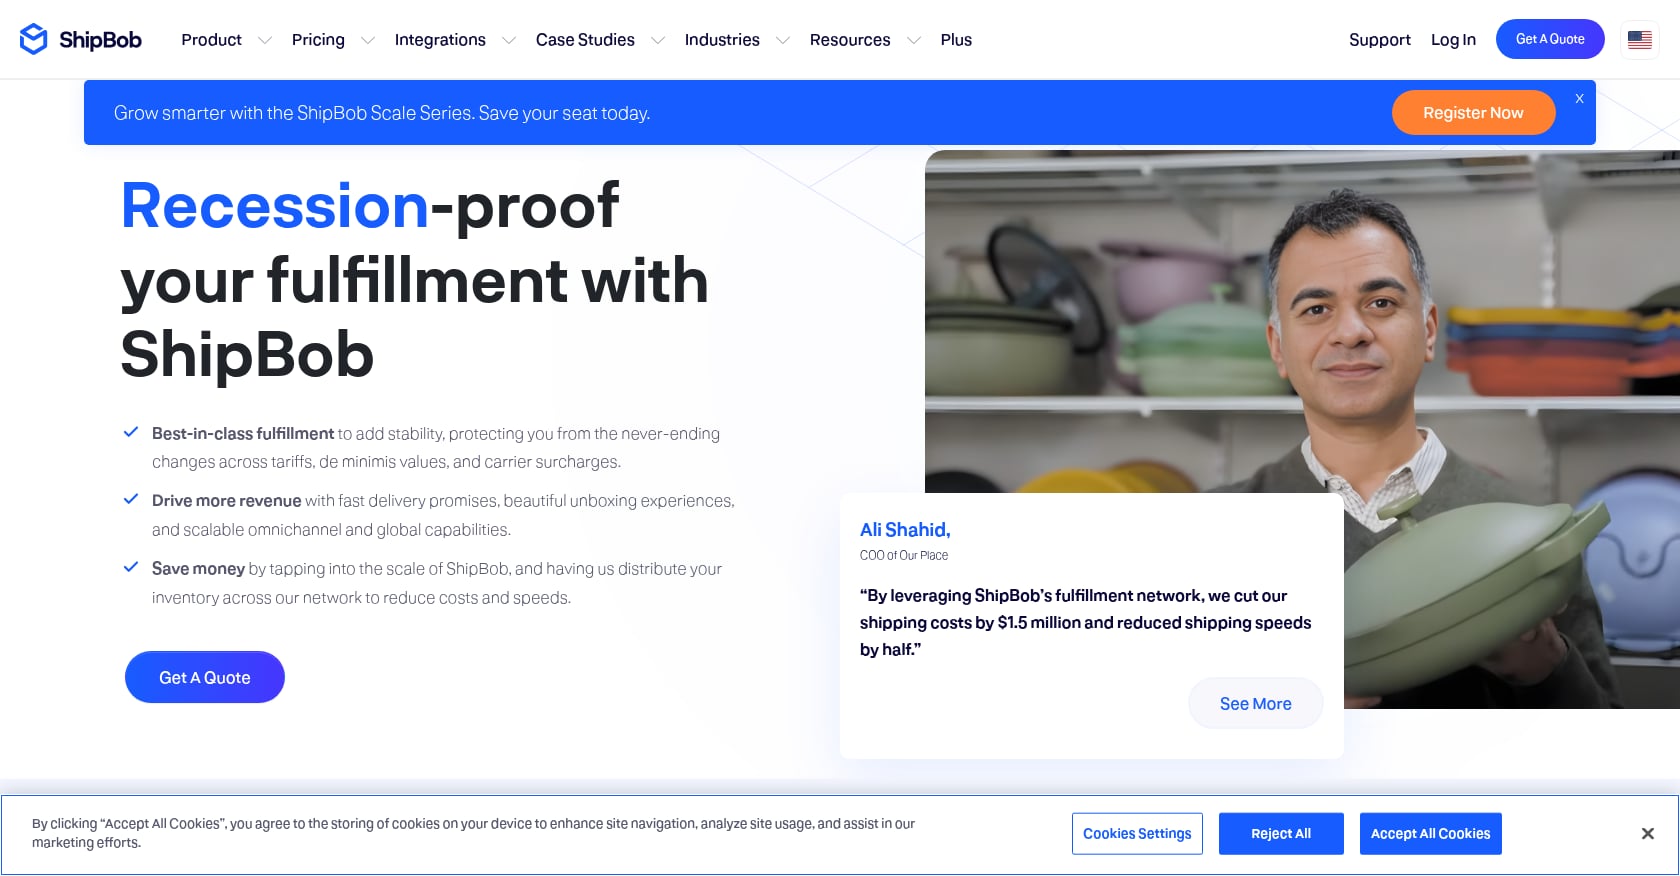Click the hero Get A Quote button
Viewport: 1680px width, 876px height.
click(x=205, y=677)
